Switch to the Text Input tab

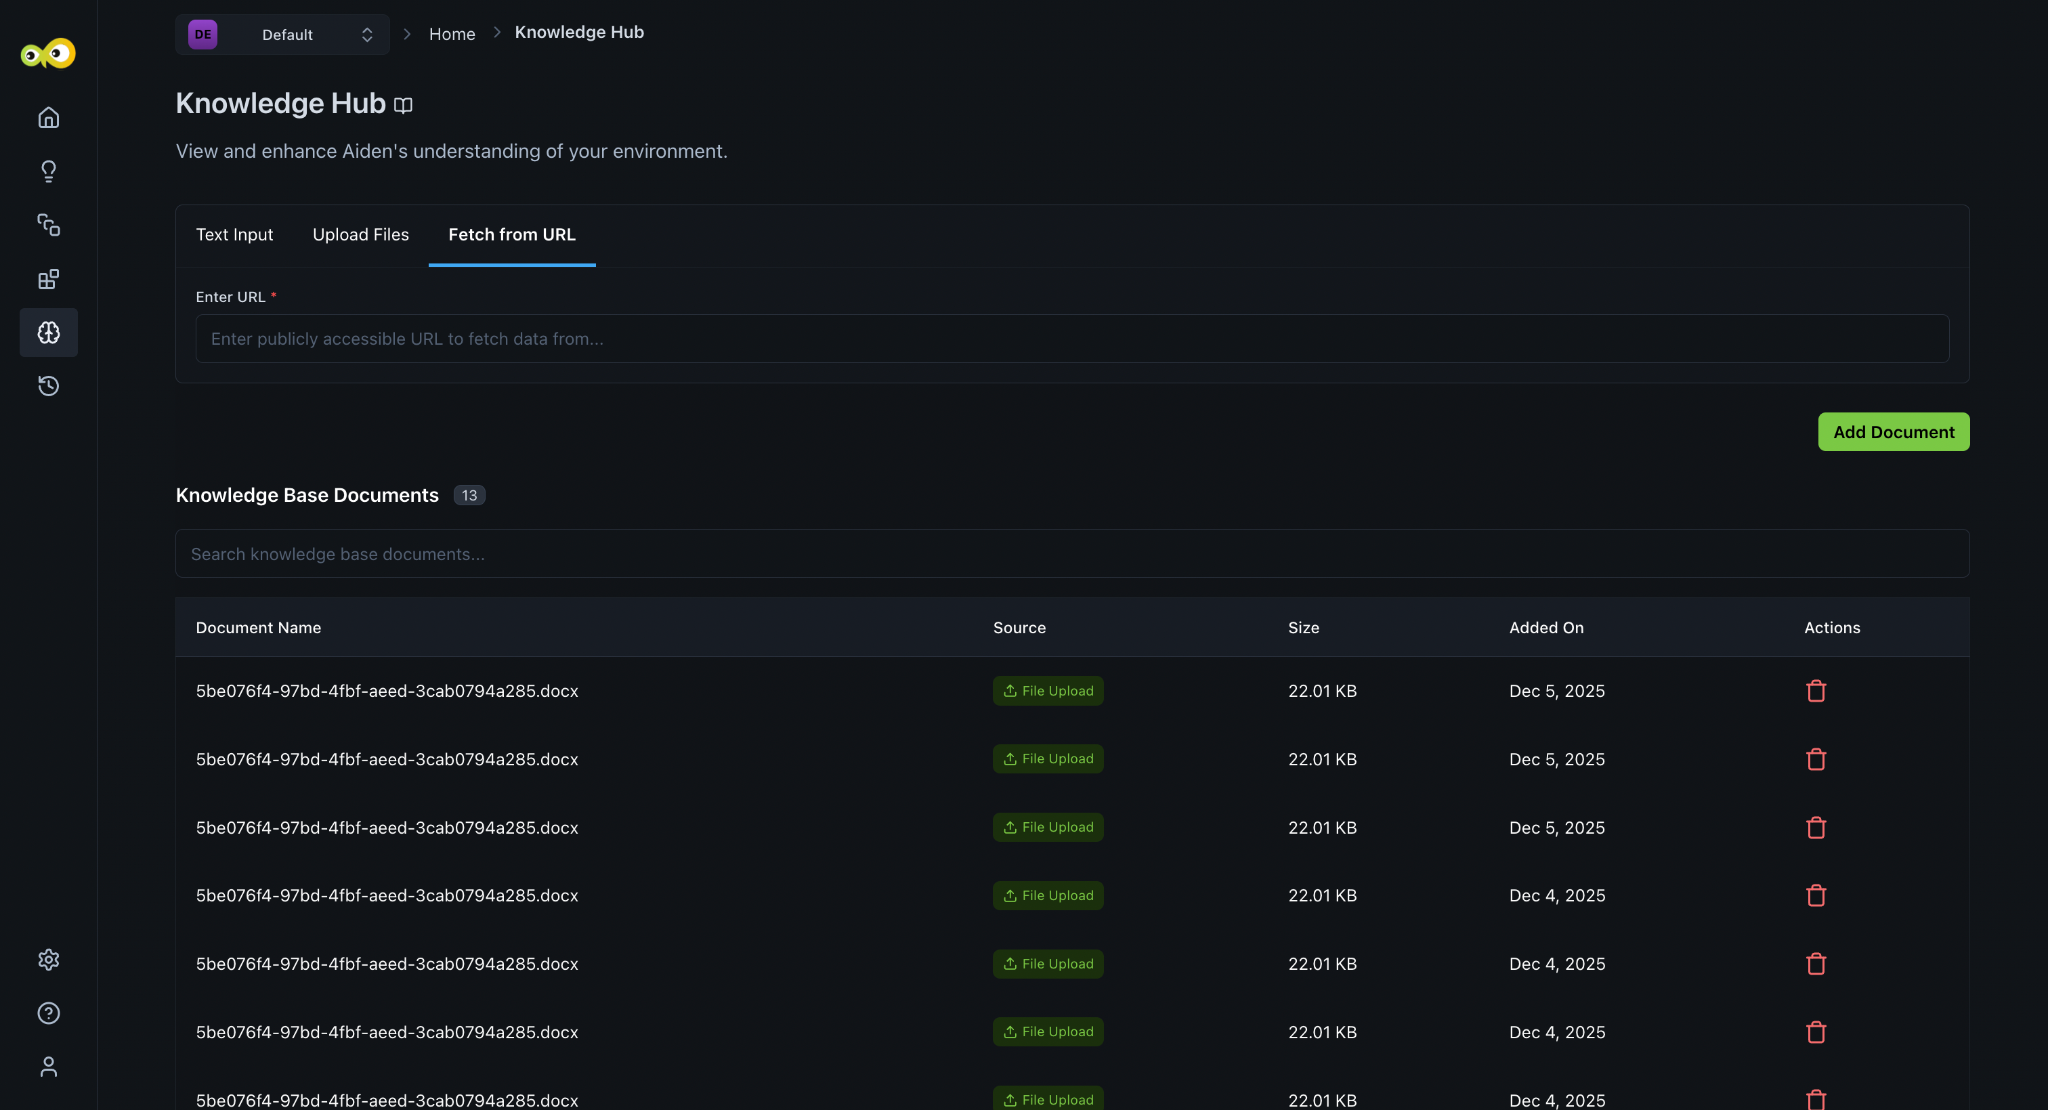coord(234,235)
